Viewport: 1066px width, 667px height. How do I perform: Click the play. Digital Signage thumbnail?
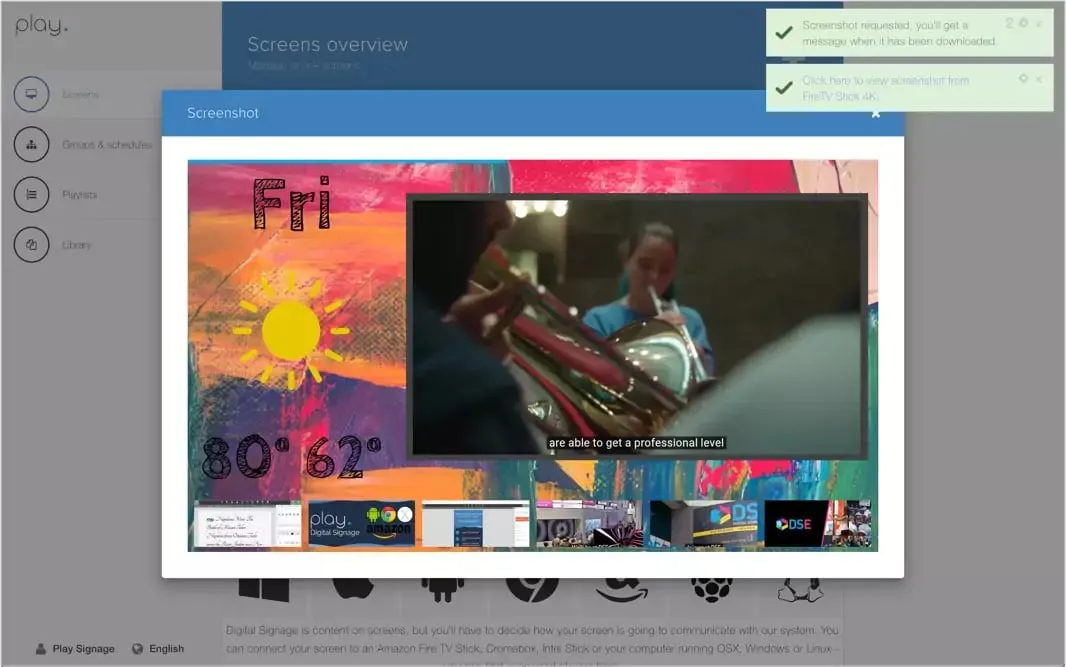tap(361, 524)
